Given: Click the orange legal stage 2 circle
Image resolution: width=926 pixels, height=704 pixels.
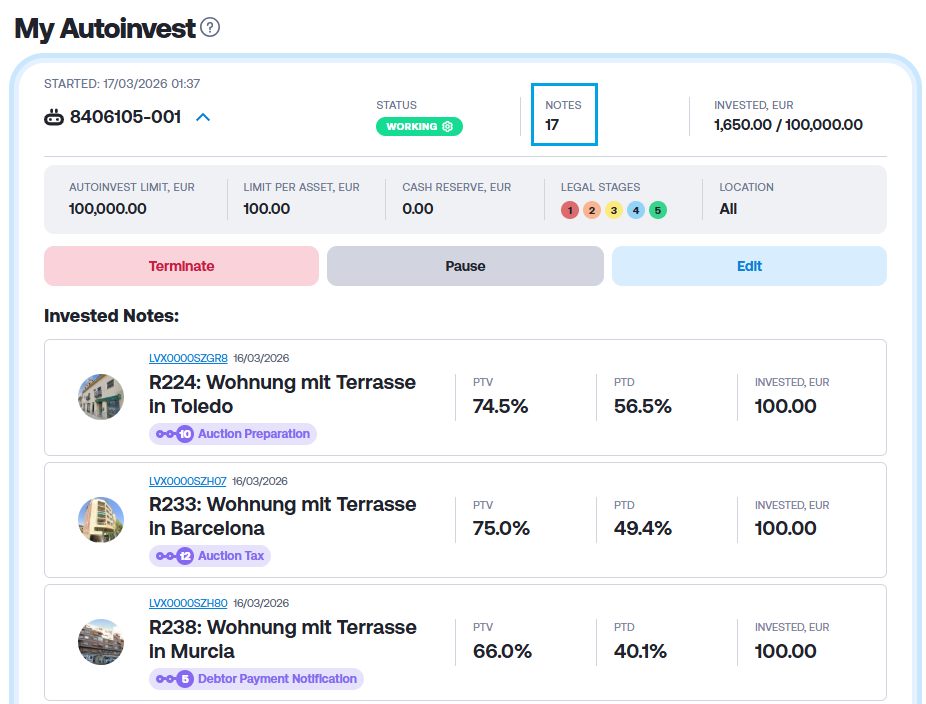Looking at the screenshot, I should [592, 210].
